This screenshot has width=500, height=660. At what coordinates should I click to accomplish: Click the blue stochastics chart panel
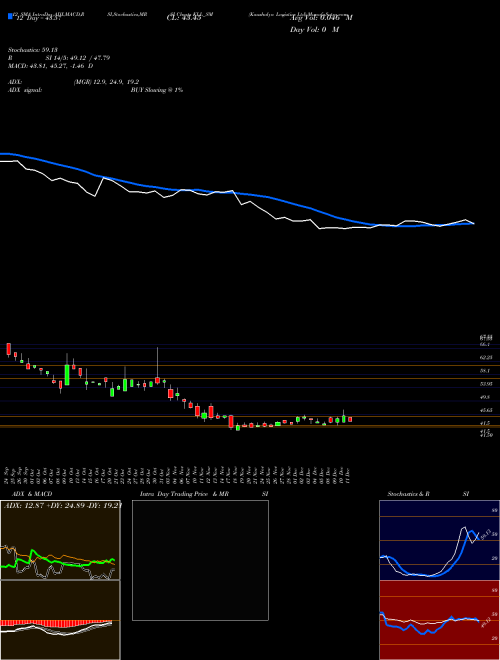pos(439,540)
